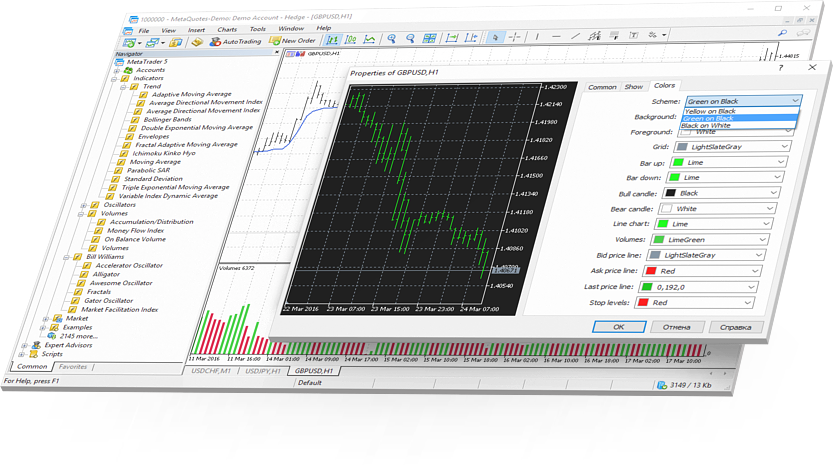
Task: Switch to the Common tab in Properties dialog
Action: (x=602, y=87)
